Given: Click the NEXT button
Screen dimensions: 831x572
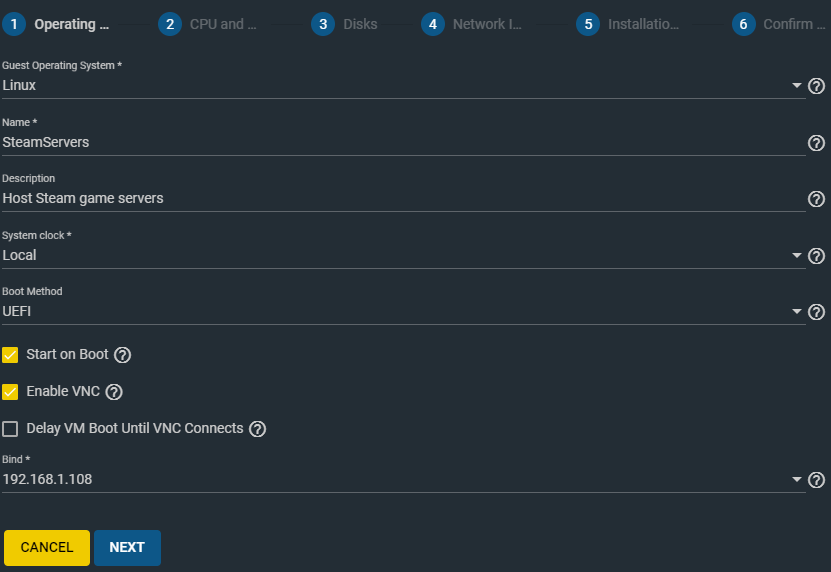Looking at the screenshot, I should [x=127, y=548].
